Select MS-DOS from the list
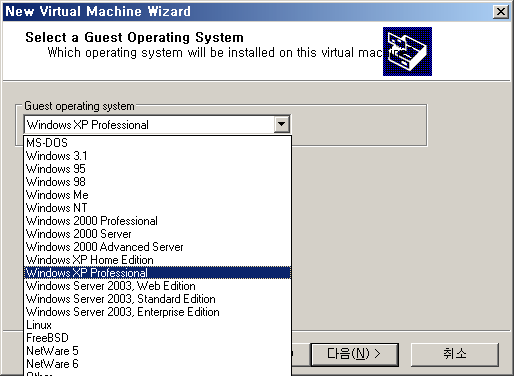Image resolution: width=514 pixels, height=376 pixels. pyautogui.click(x=157, y=143)
